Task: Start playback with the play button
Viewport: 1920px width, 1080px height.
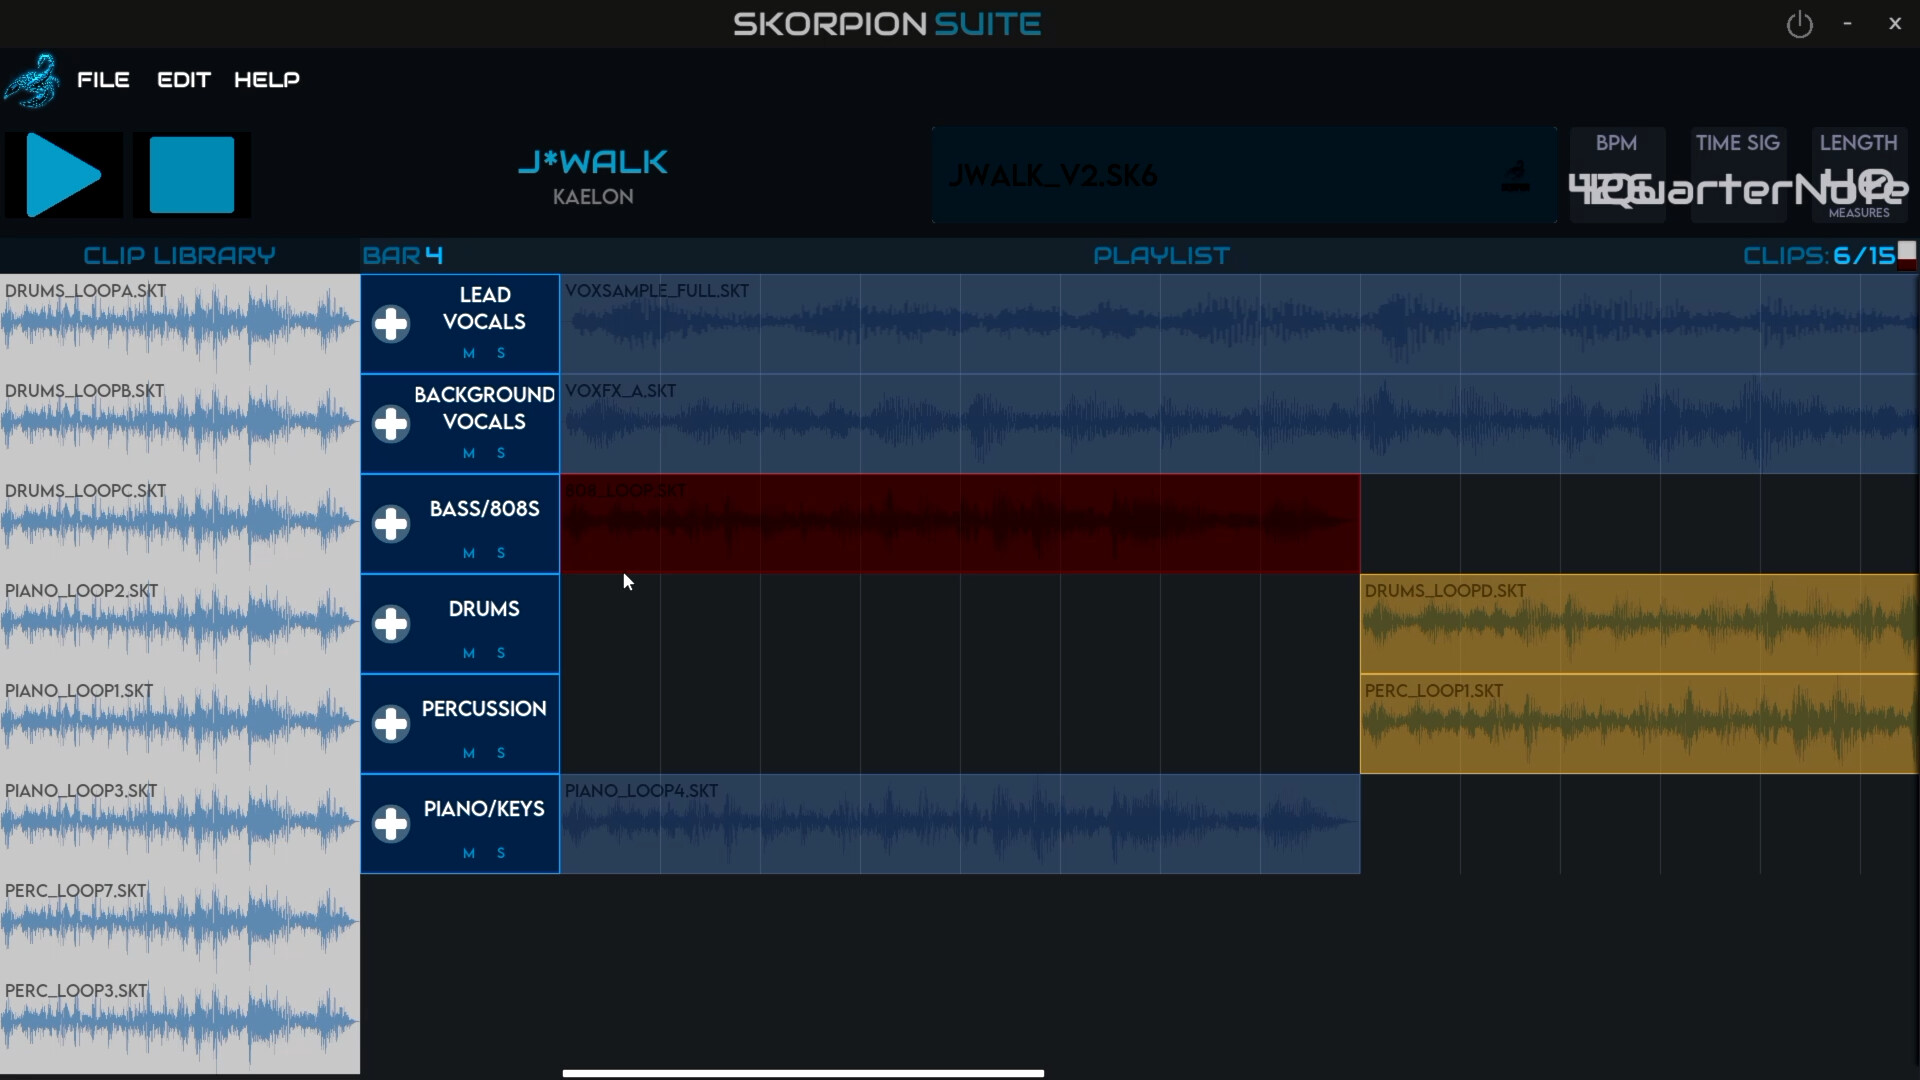Action: tap(64, 175)
